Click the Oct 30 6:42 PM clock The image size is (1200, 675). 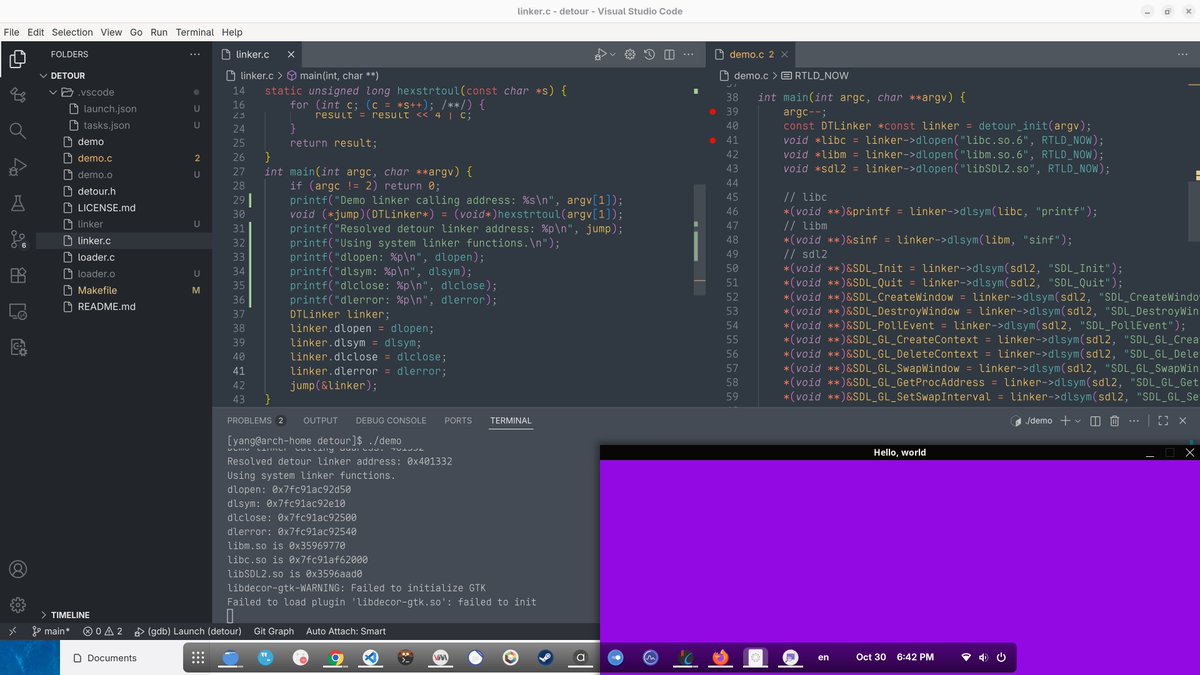pyautogui.click(x=895, y=658)
